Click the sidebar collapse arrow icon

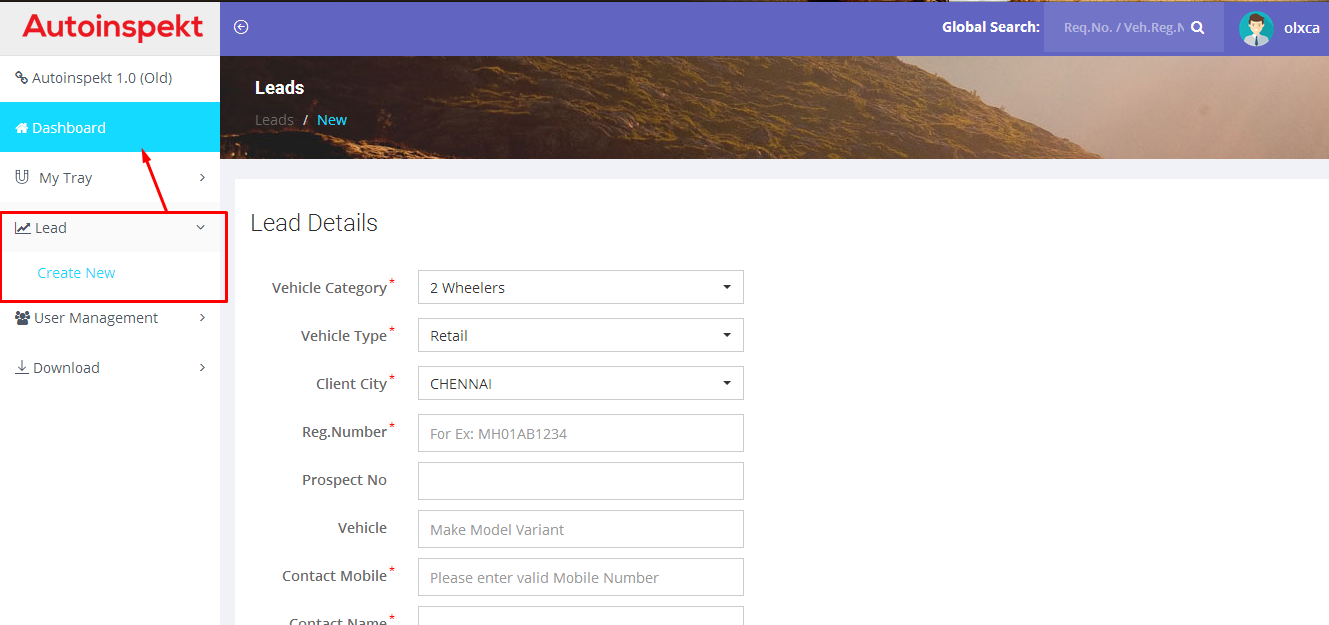241,27
